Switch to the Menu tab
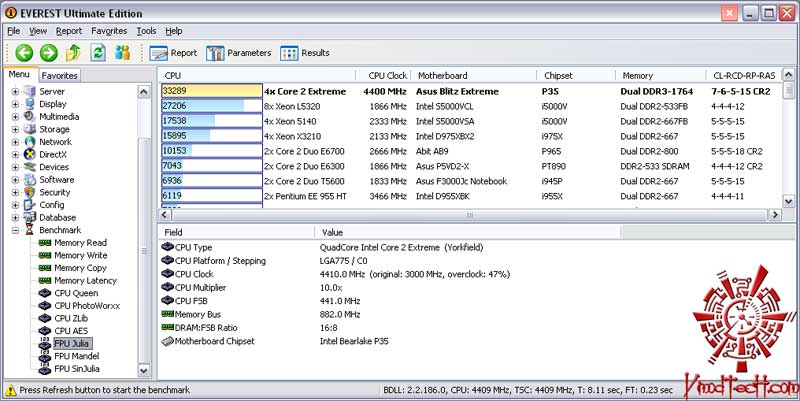The height and width of the screenshot is (401, 800). (x=19, y=74)
